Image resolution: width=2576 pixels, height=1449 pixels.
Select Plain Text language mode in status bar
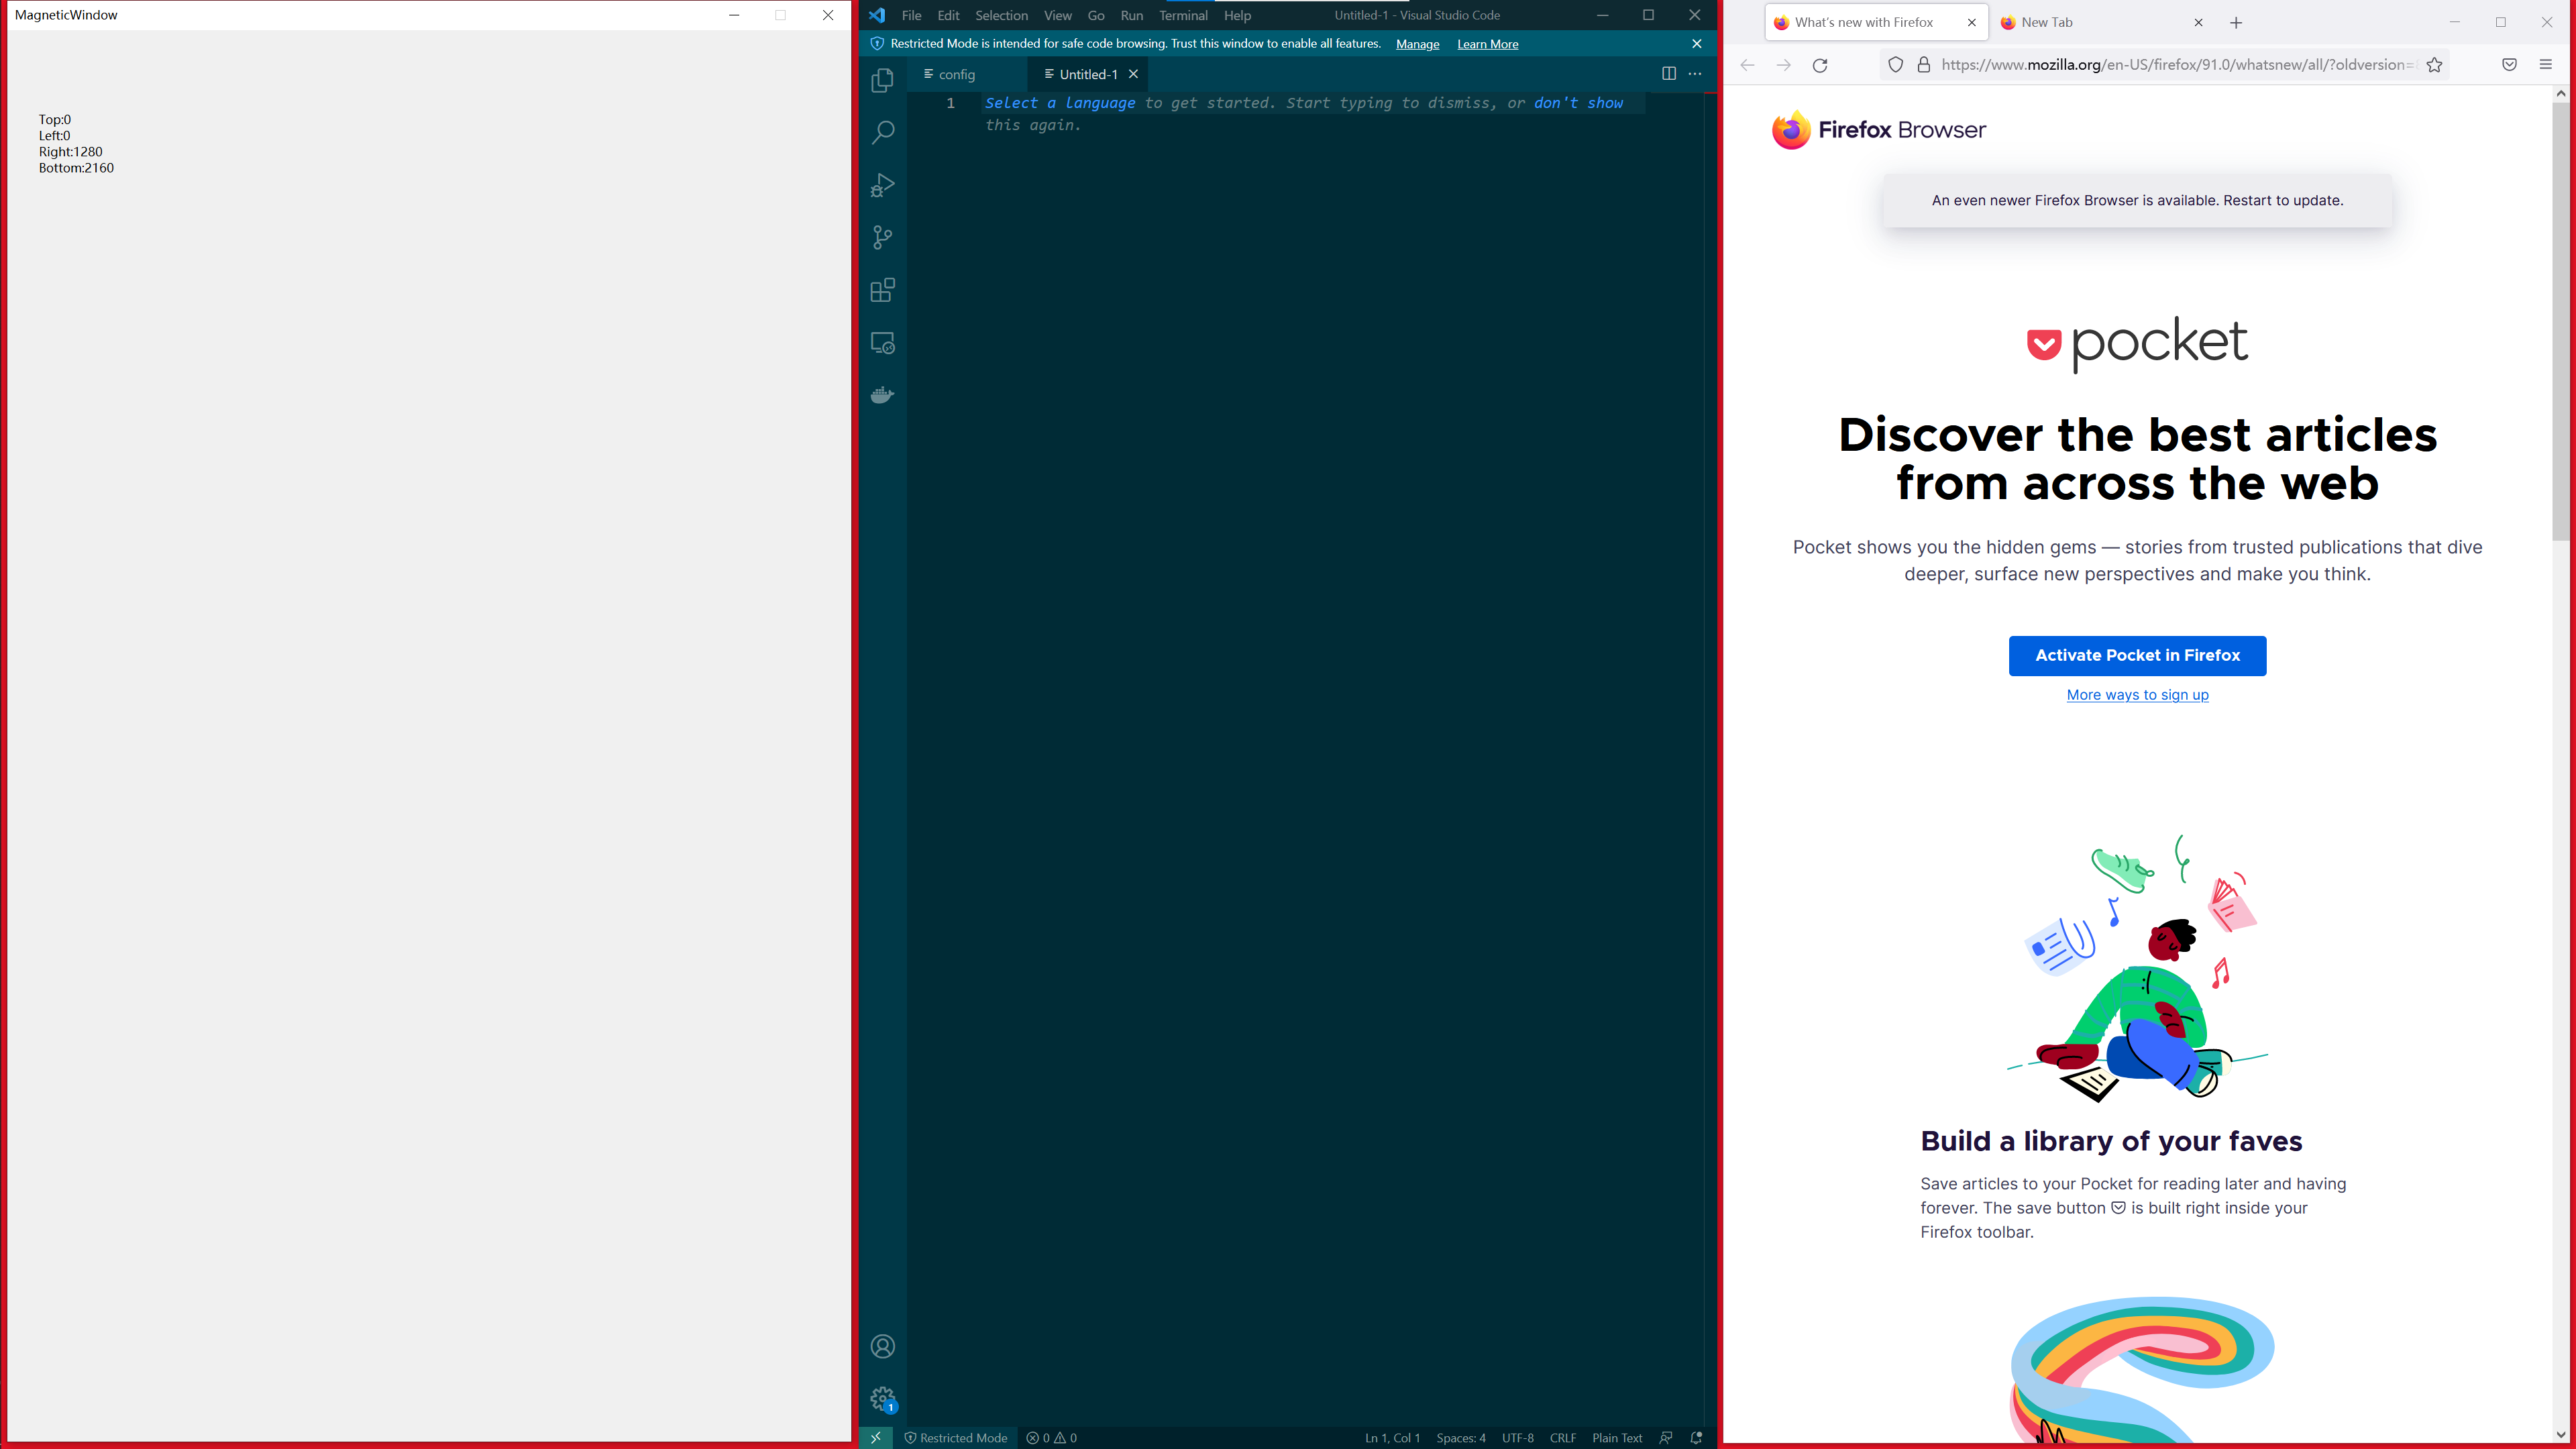[1616, 1438]
